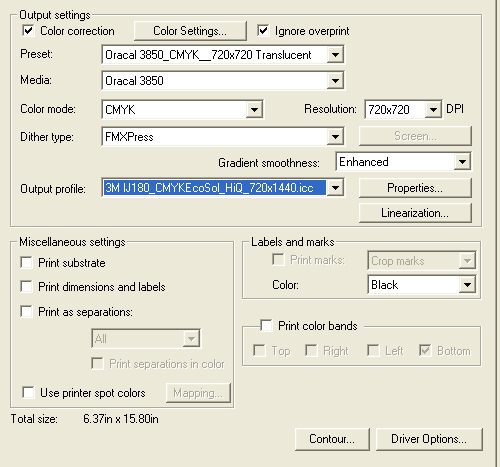Click the Properties button
This screenshot has width=500, height=467.
click(x=415, y=188)
